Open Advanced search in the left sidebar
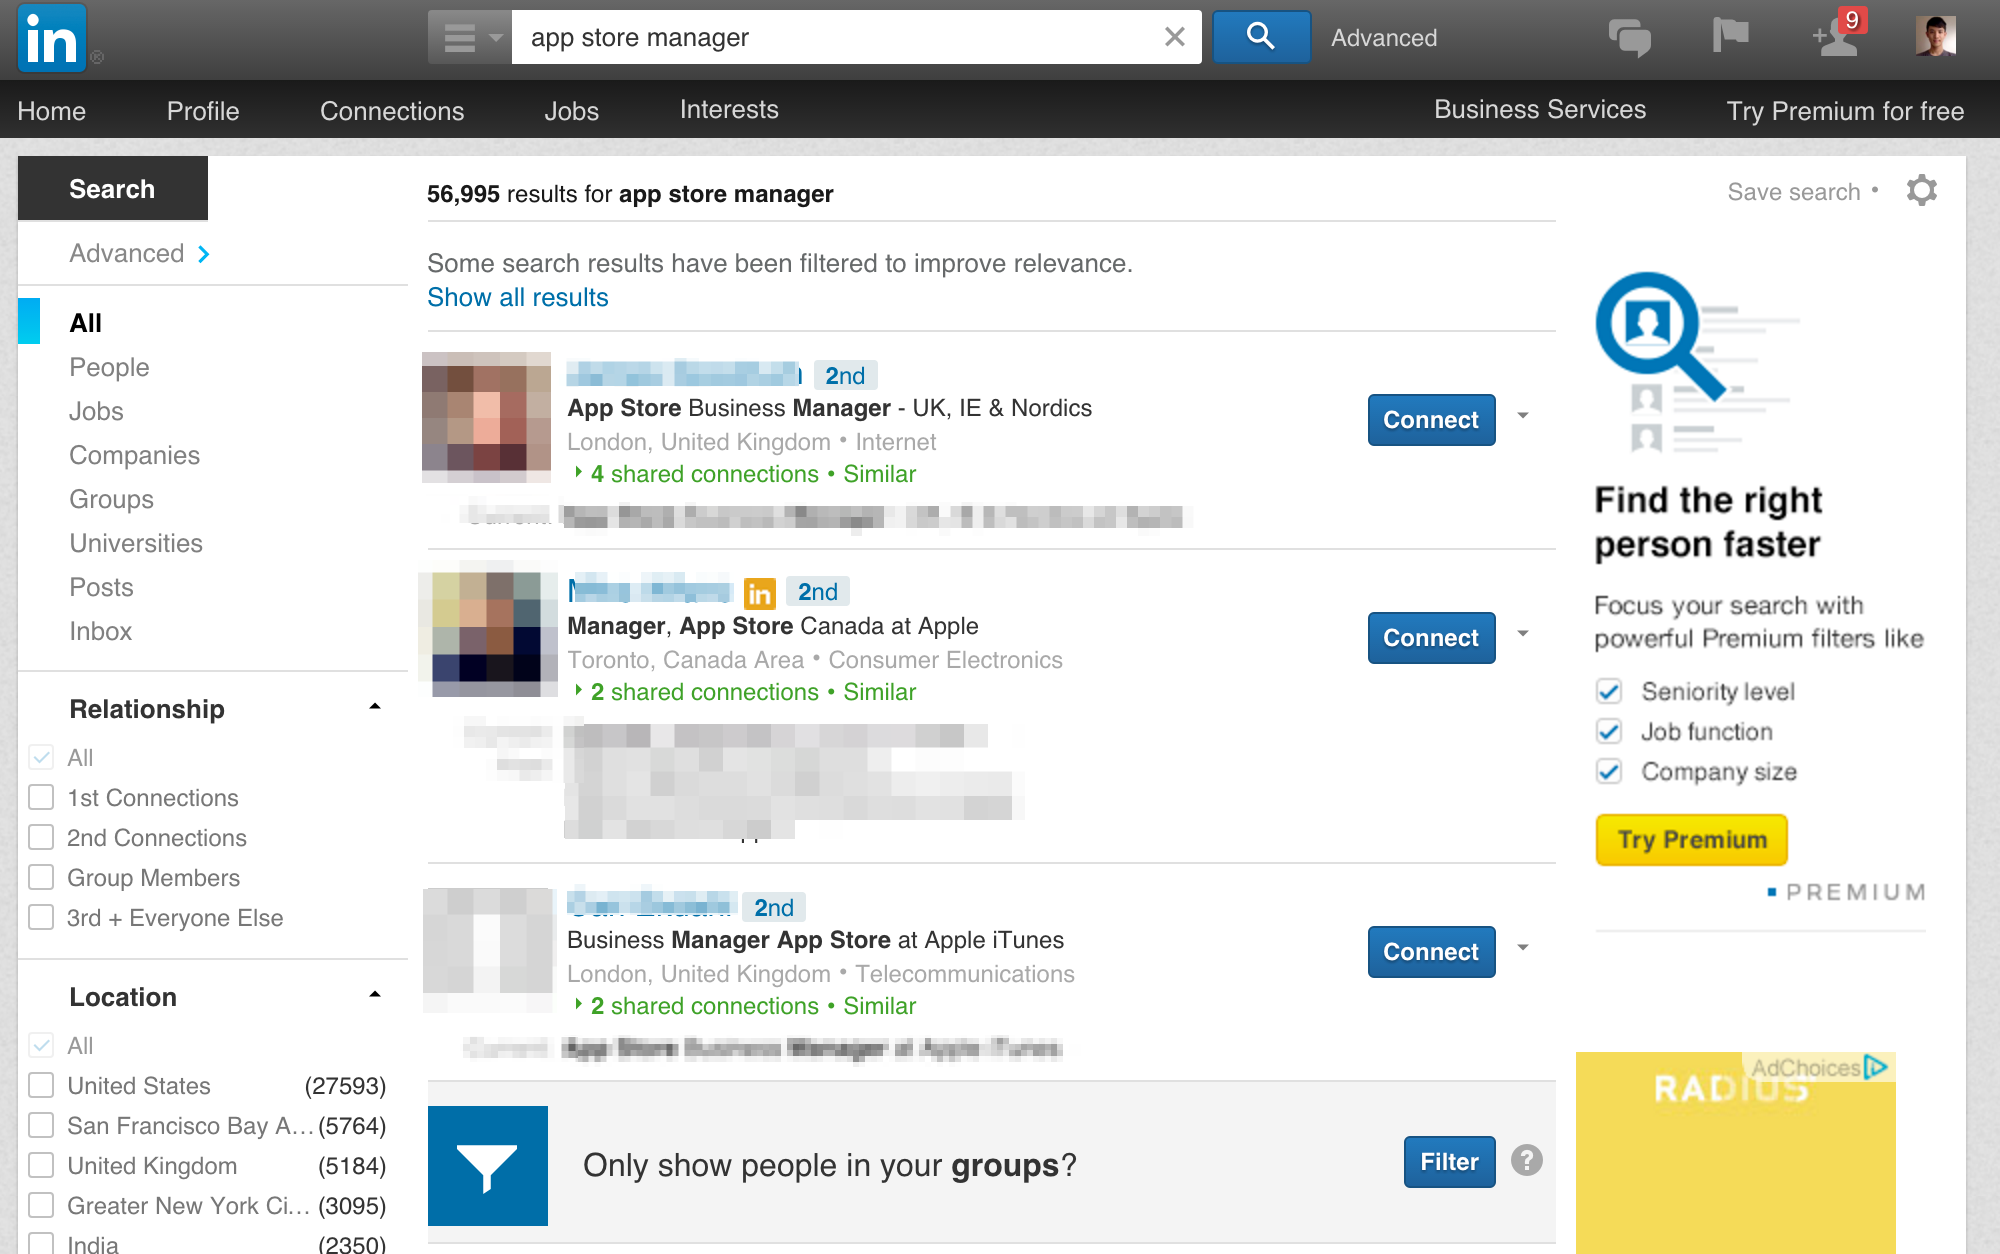The image size is (2000, 1254). click(x=139, y=253)
